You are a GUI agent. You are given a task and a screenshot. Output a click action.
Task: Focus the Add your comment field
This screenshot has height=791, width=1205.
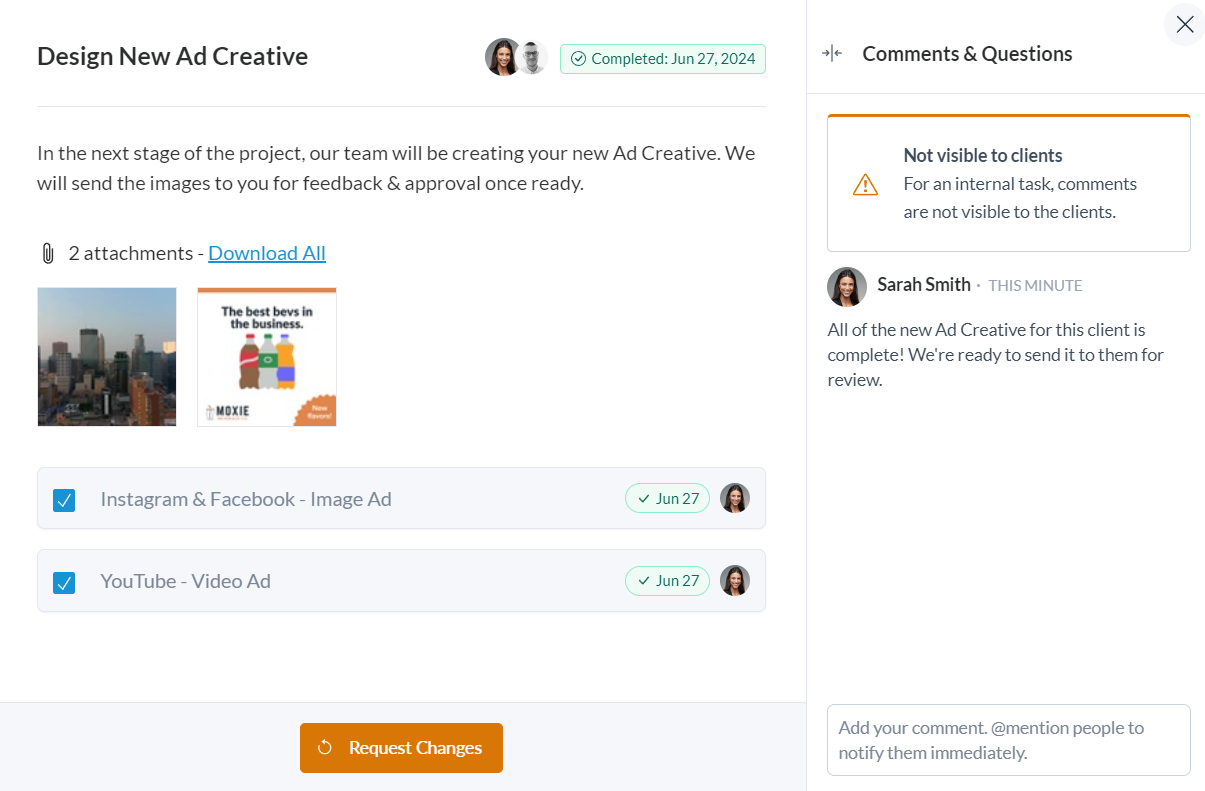click(1008, 740)
